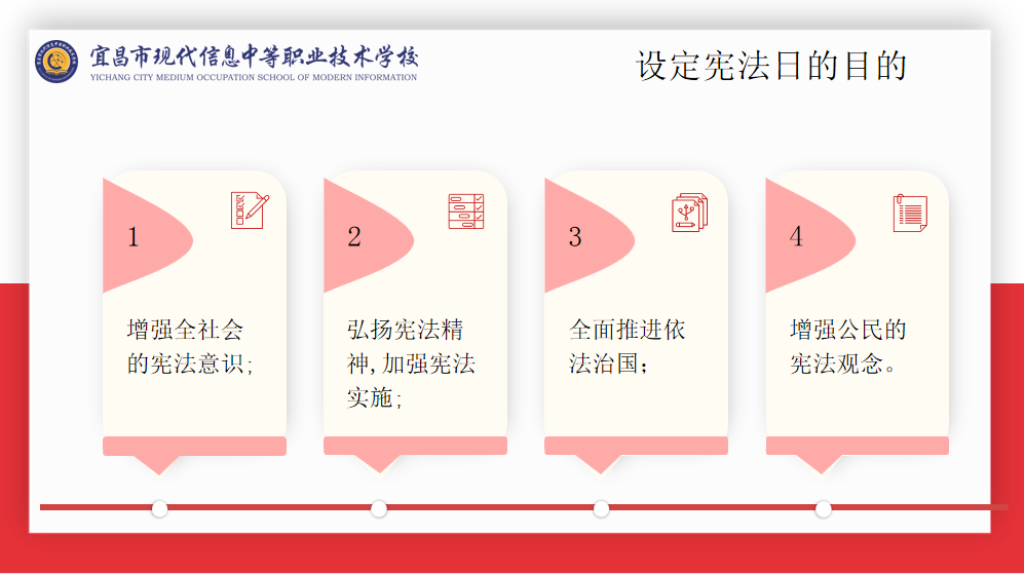Select the text 增强全社会的宪法意识
Viewport: 1024px width, 574px height.
[190, 346]
